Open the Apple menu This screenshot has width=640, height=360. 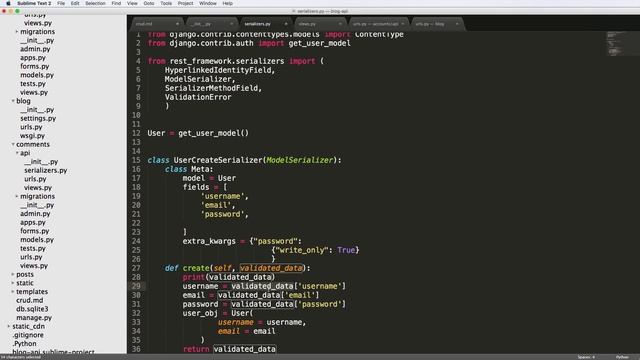coord(8,3)
